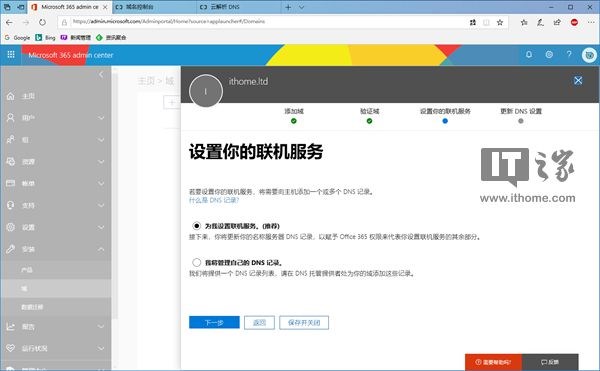The width and height of the screenshot is (600, 371).
Task: Click the 验证域 wizard step
Action: pos(369,115)
